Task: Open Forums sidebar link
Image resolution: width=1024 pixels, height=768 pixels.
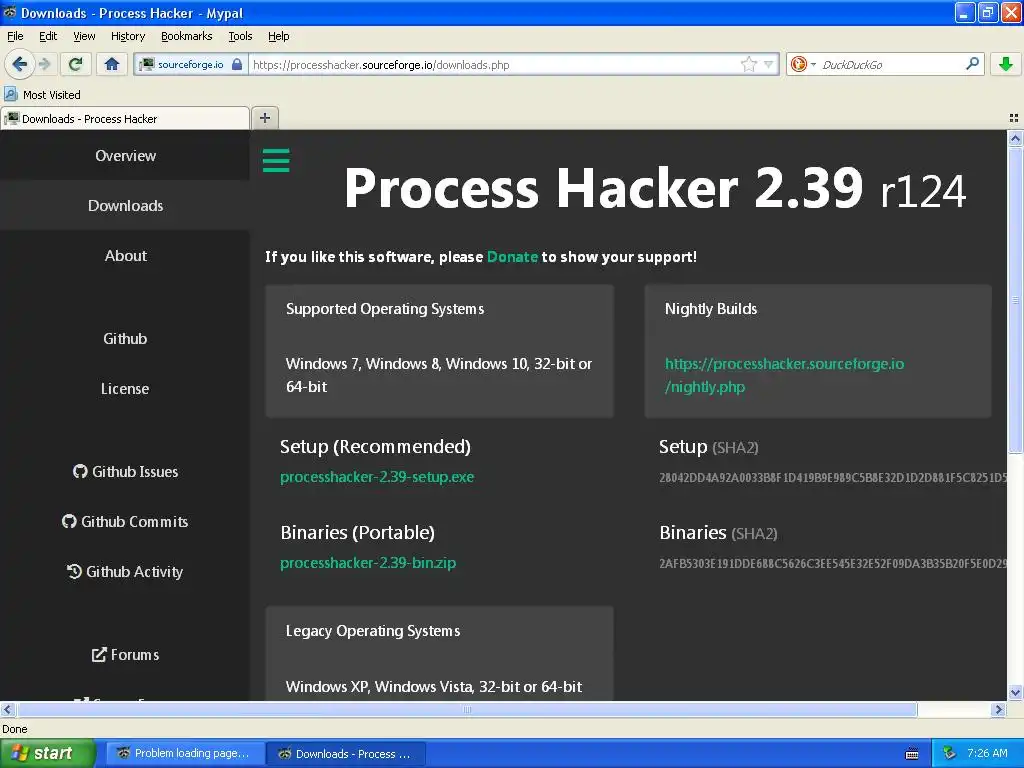Action: [125, 654]
